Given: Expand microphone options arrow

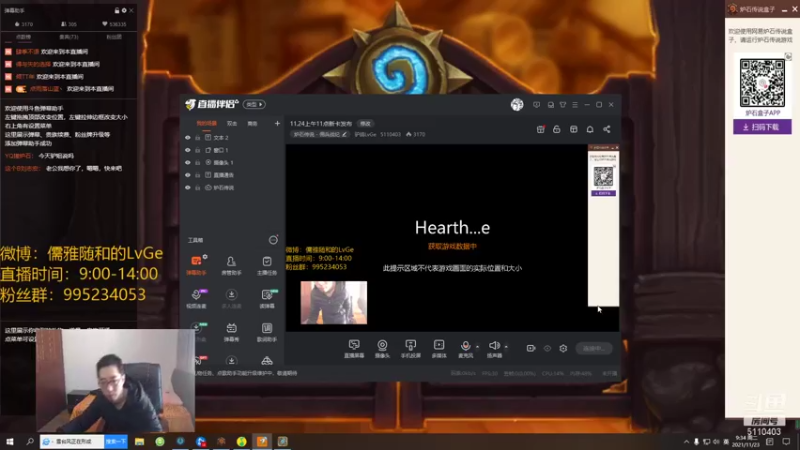Looking at the screenshot, I should [478, 347].
